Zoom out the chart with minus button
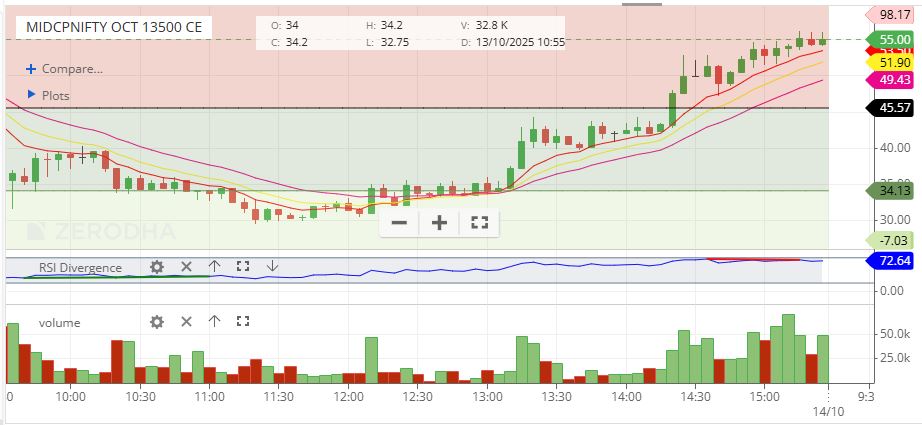 [399, 222]
